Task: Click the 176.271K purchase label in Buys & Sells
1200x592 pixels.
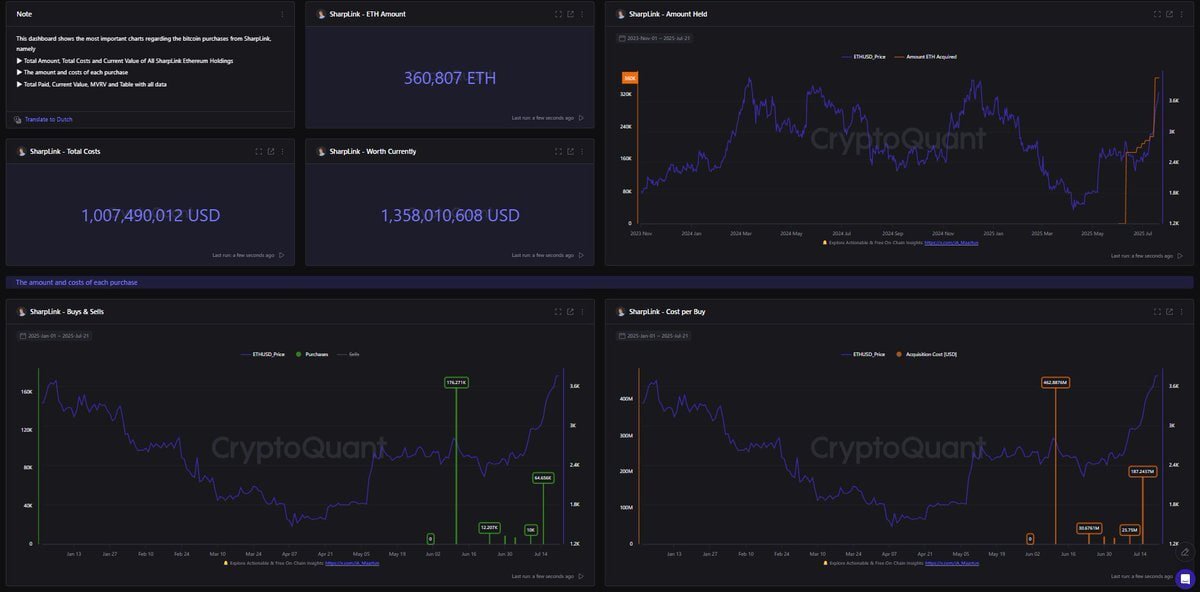Action: pos(457,382)
